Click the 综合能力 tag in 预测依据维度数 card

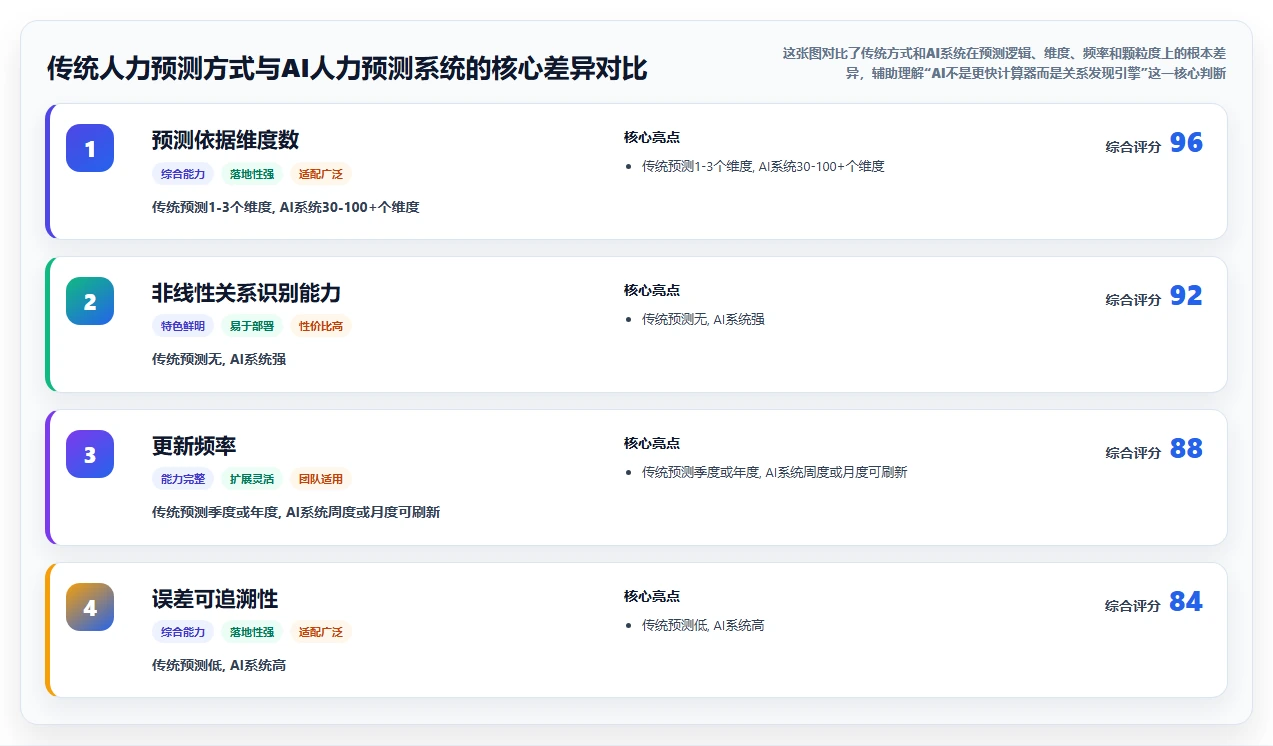[183, 173]
